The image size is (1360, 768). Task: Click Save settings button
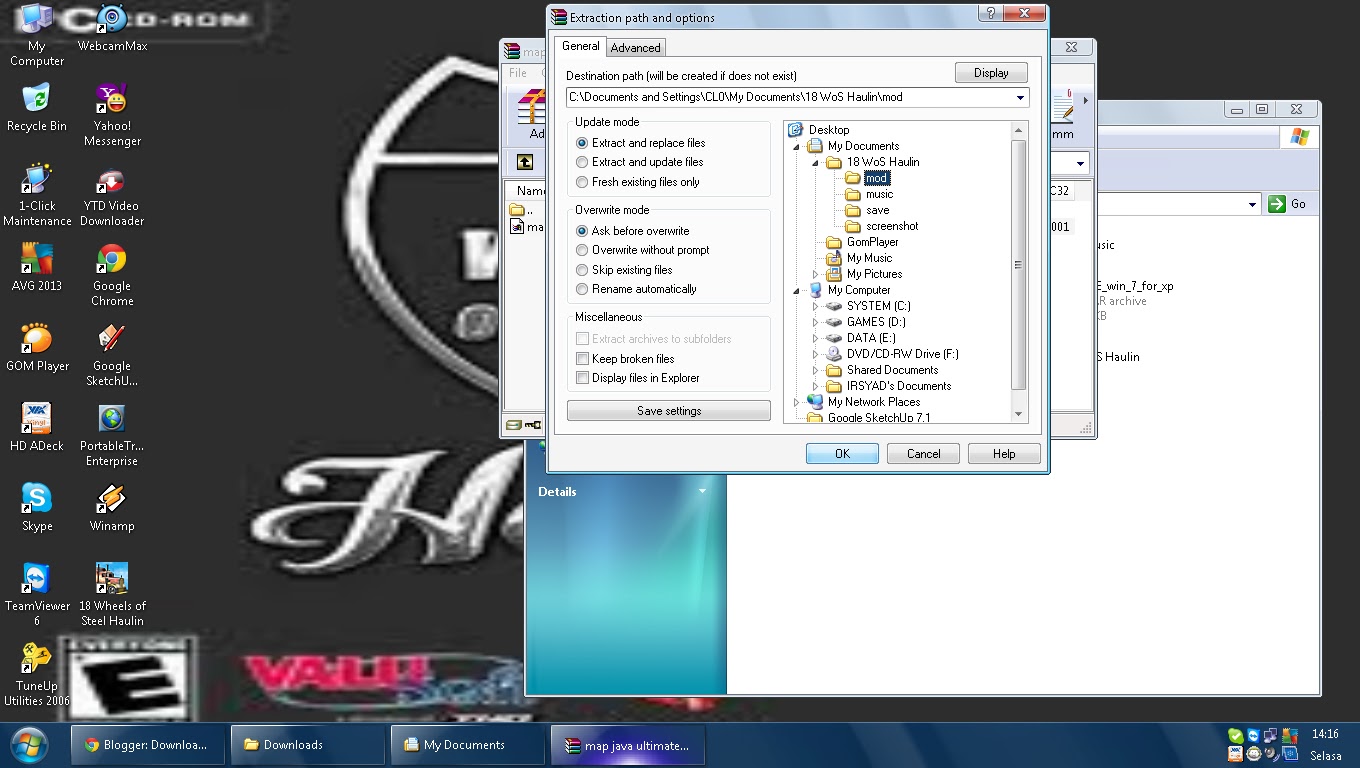tap(669, 411)
